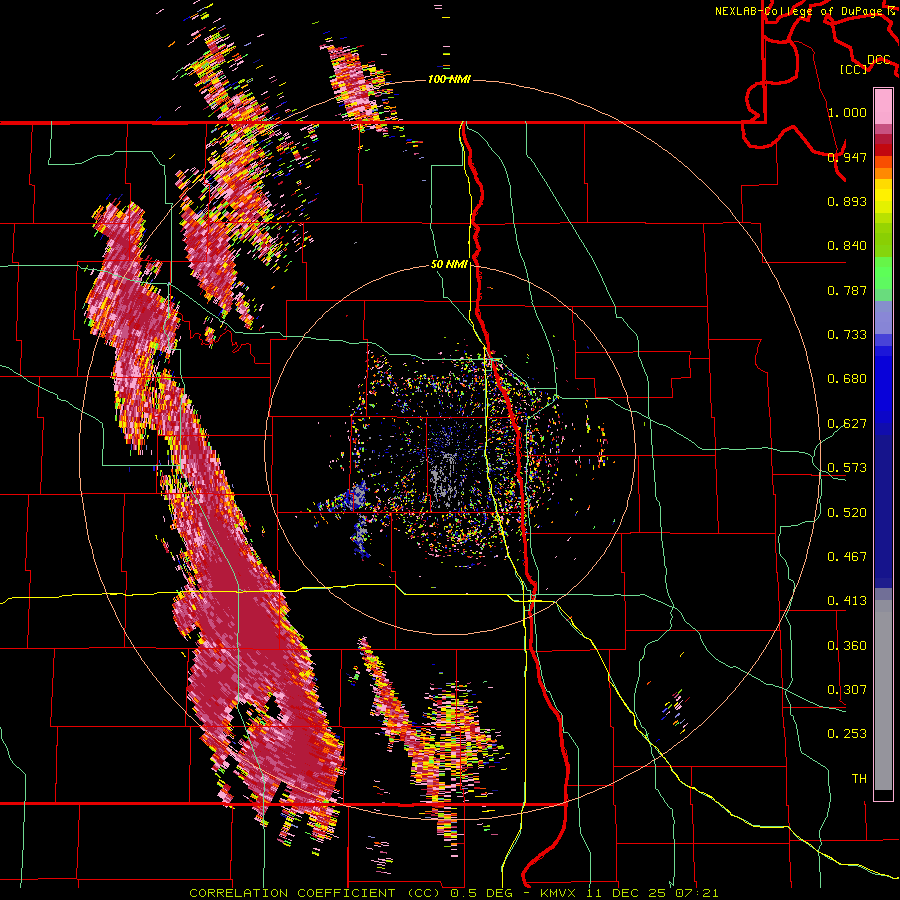Image resolution: width=900 pixels, height=900 pixels.
Task: Click the 0.787 scale value
Action: click(847, 290)
